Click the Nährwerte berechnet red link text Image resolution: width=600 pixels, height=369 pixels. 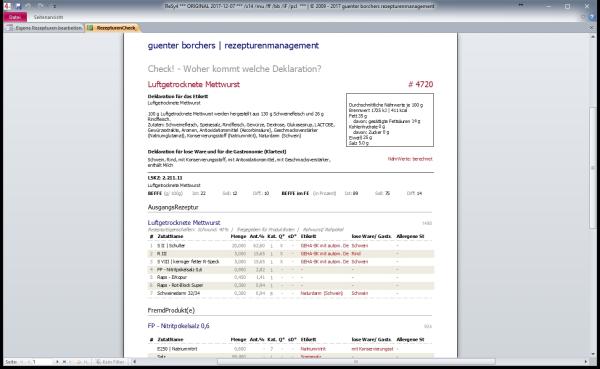410,159
